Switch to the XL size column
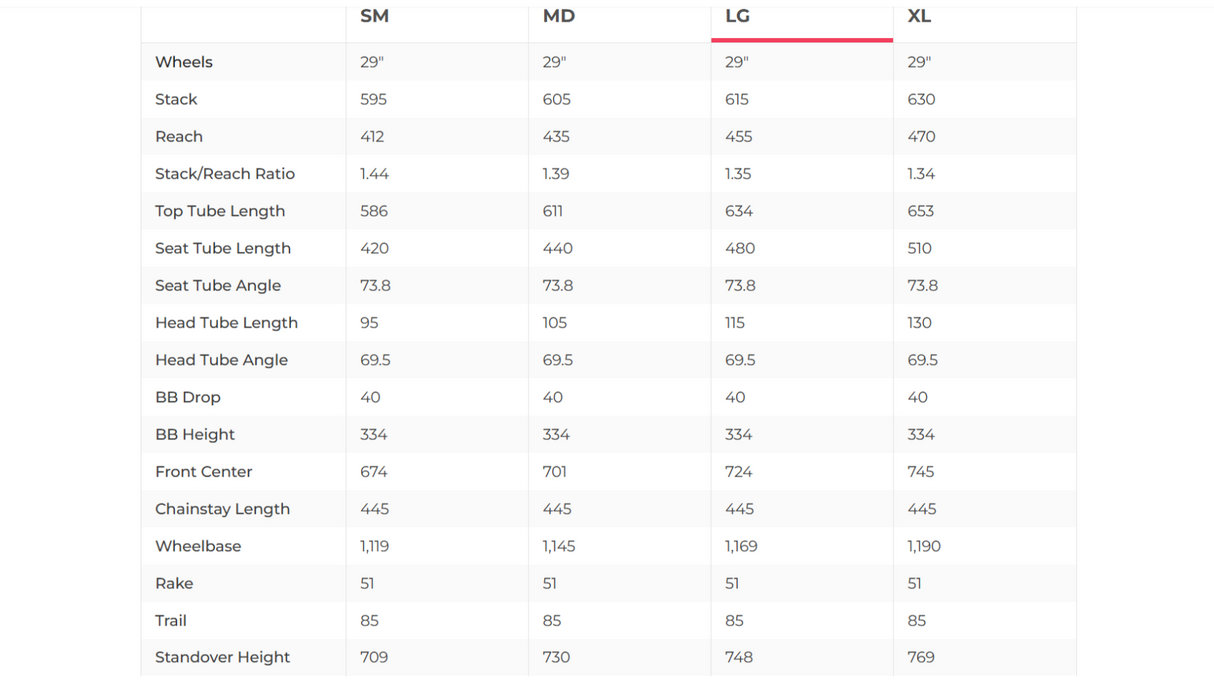Image resolution: width=1214 pixels, height=683 pixels. click(919, 16)
